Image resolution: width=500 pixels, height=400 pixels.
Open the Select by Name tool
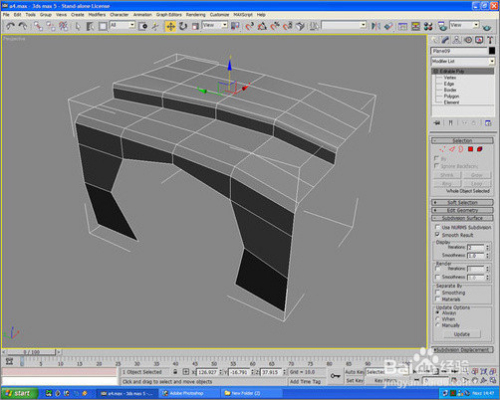click(x=90, y=26)
